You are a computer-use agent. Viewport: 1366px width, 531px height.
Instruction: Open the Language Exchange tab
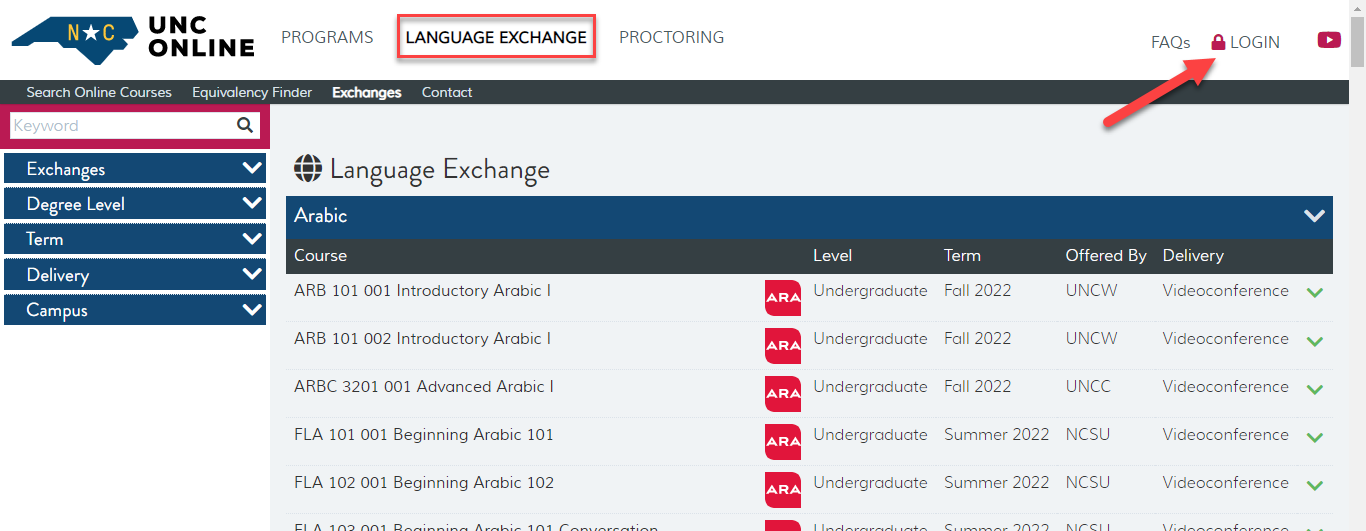[496, 38]
